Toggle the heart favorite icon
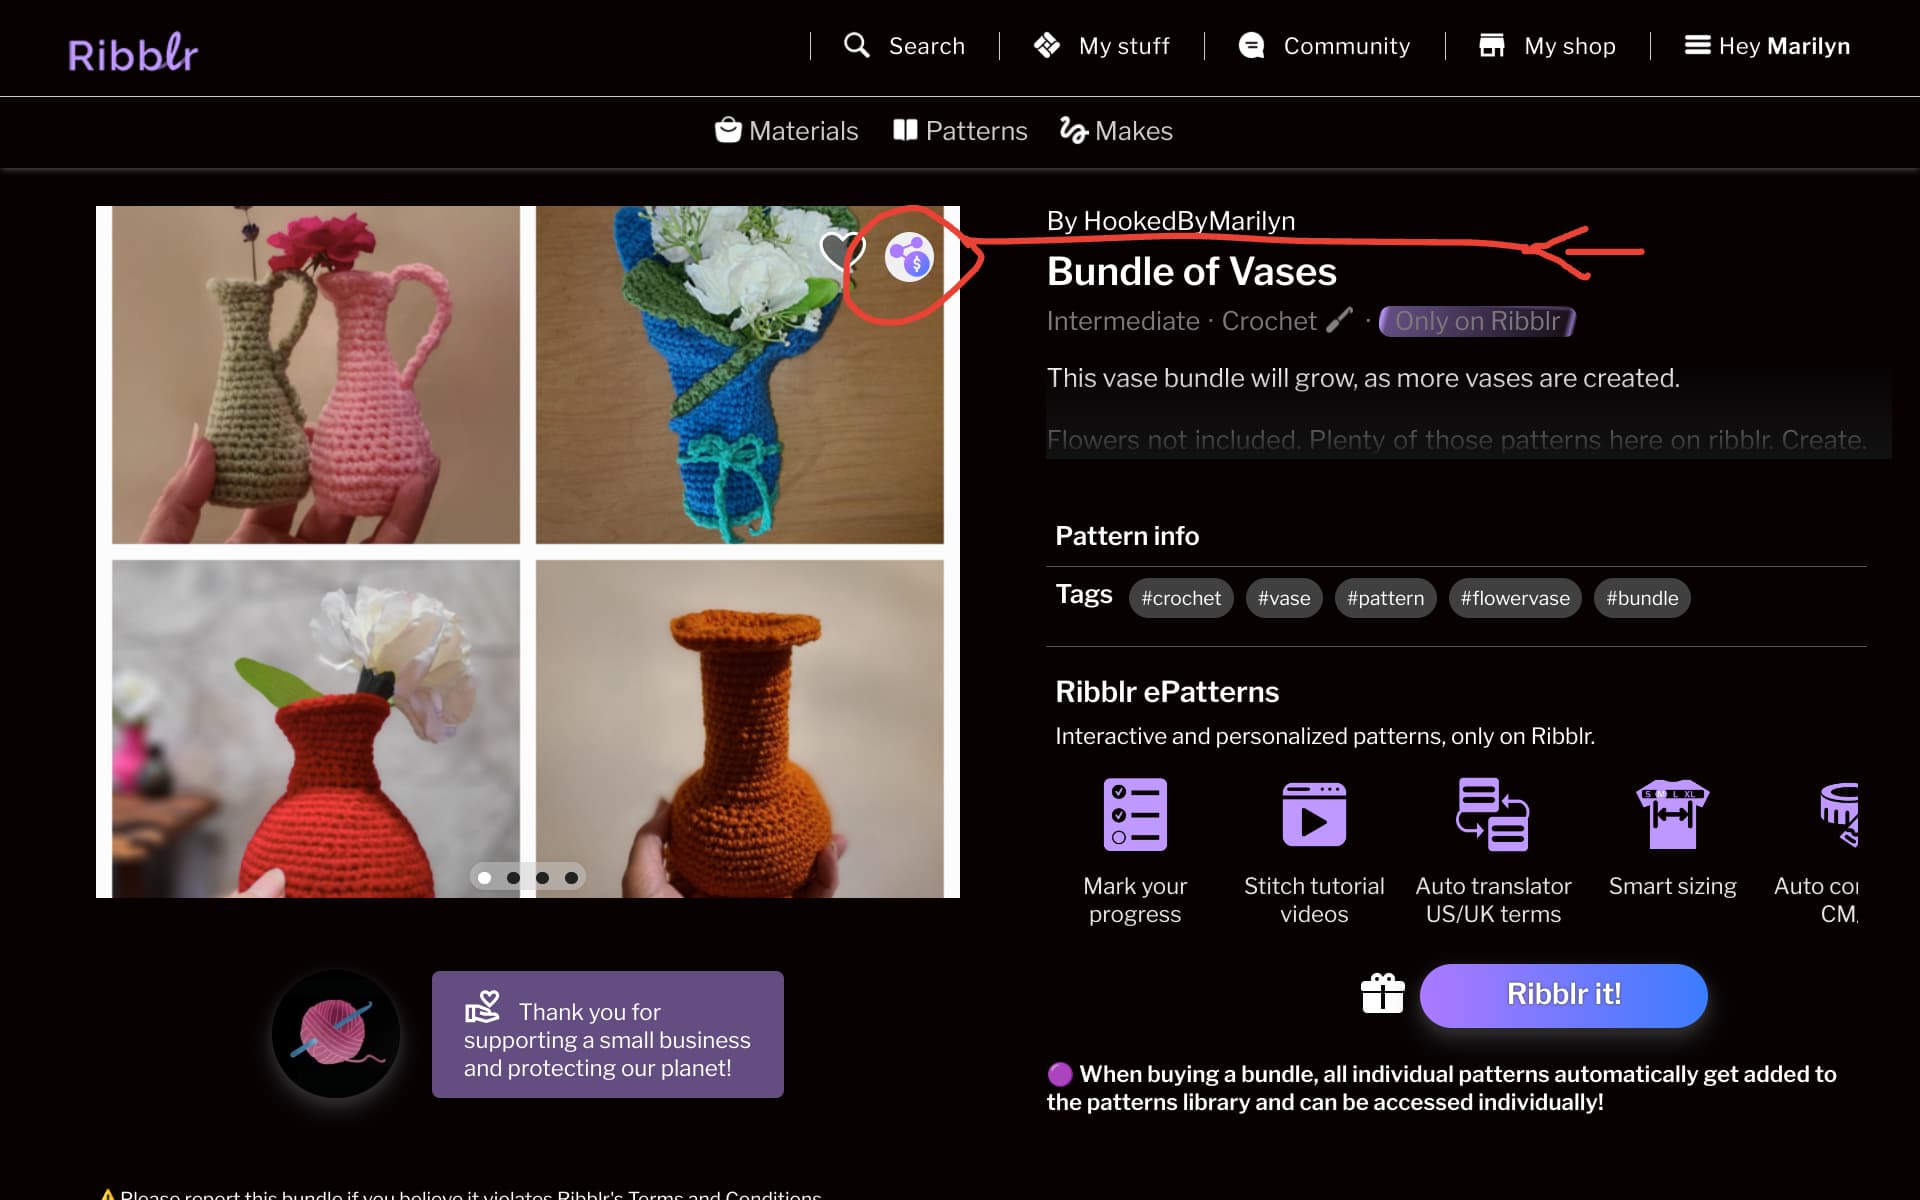The width and height of the screenshot is (1920, 1200). coord(841,250)
